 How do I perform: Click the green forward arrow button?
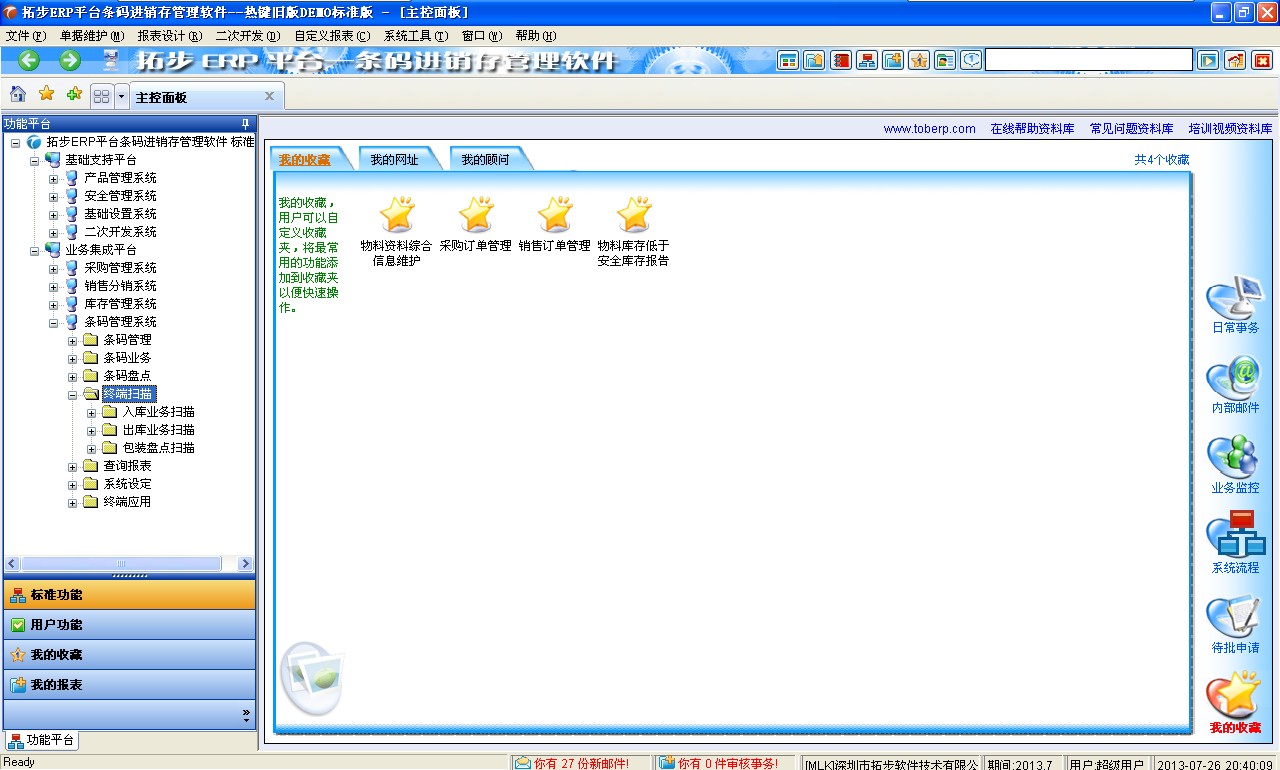tap(70, 60)
